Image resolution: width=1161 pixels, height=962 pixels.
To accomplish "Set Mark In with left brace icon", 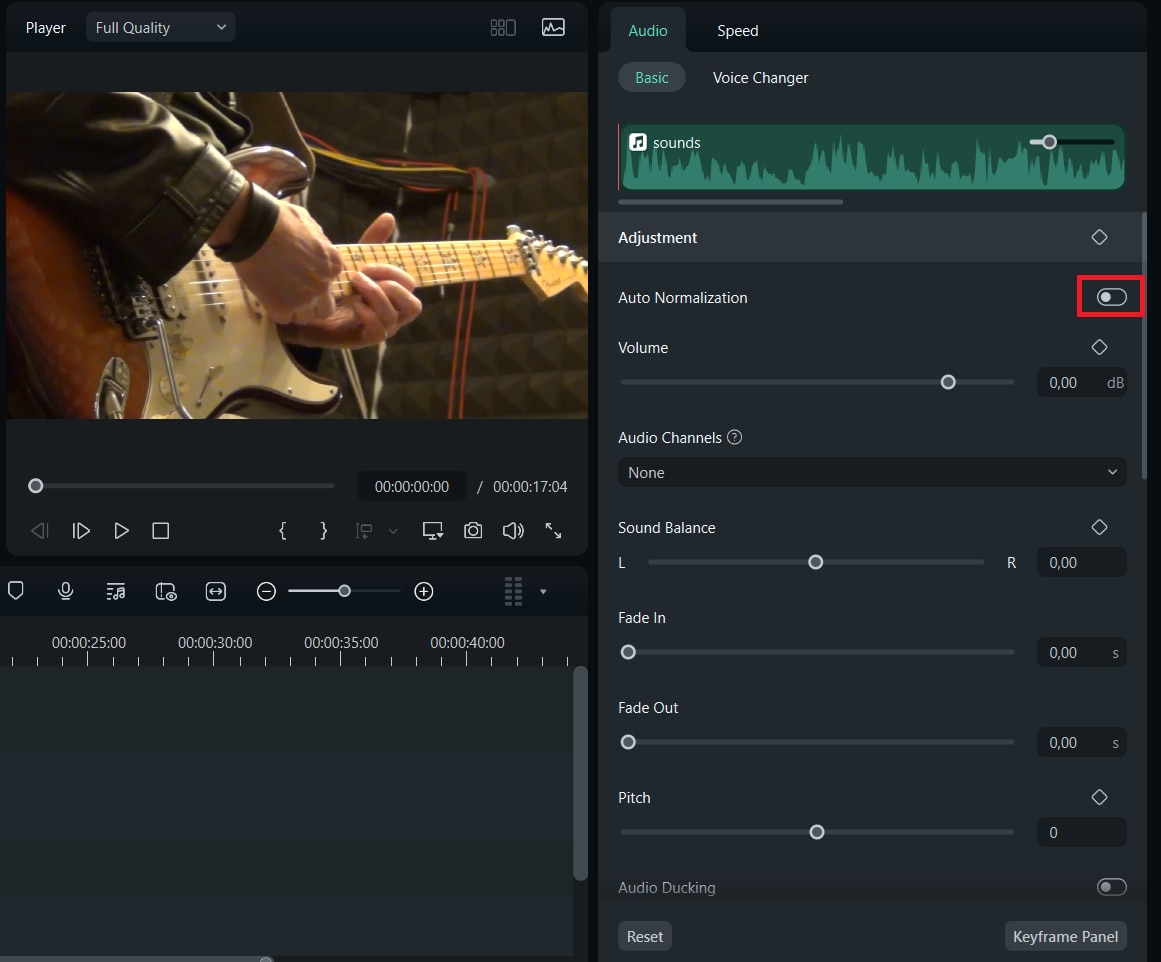I will tap(282, 531).
